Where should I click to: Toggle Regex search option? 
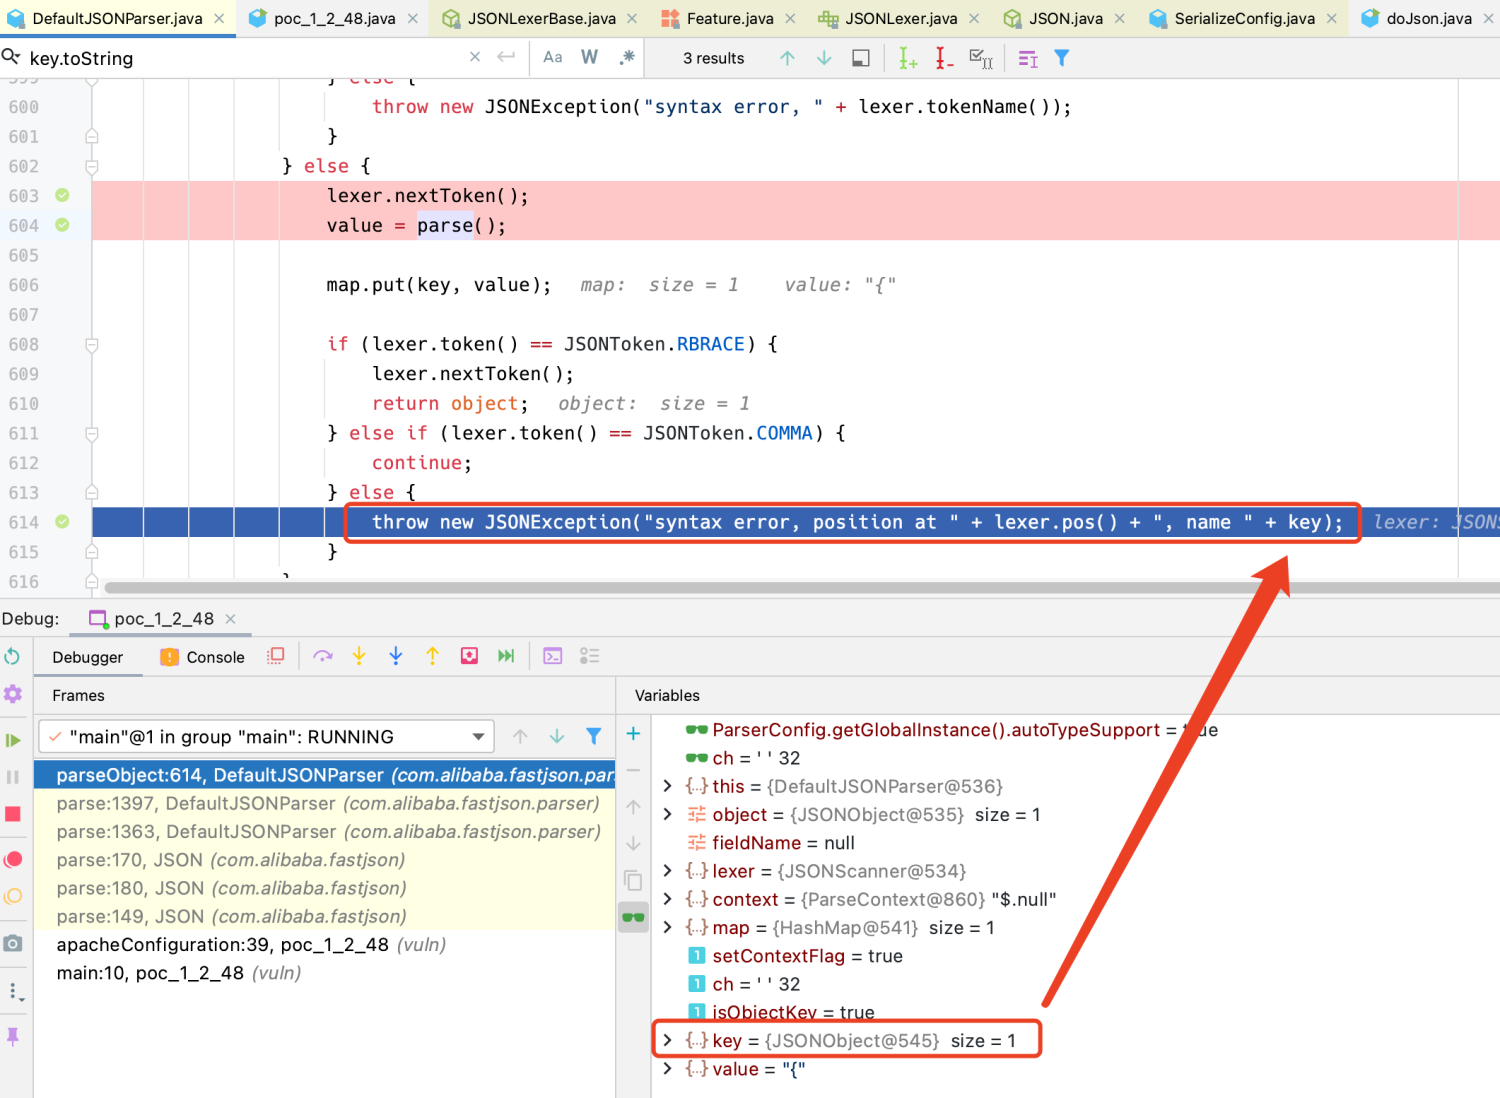tap(627, 57)
